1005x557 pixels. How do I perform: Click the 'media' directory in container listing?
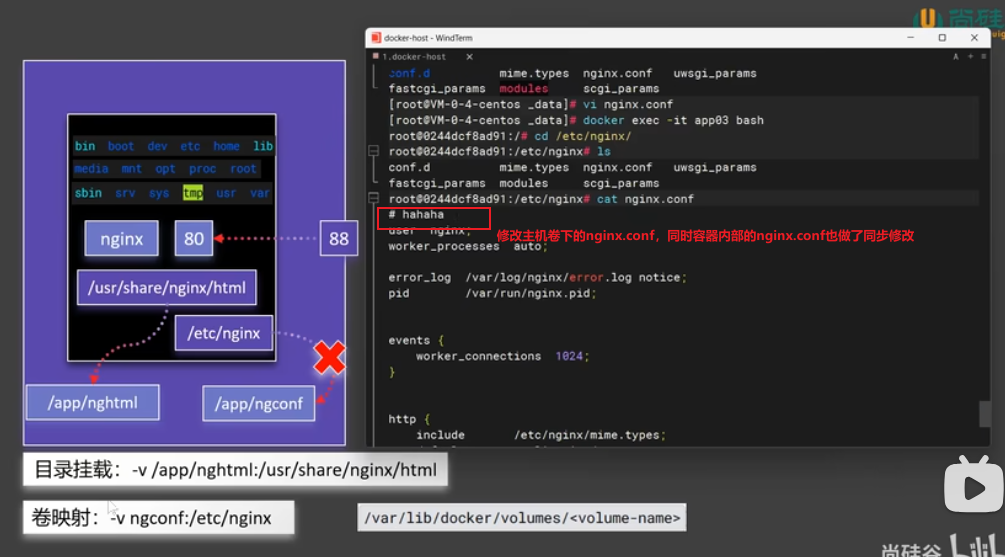[x=91, y=169]
